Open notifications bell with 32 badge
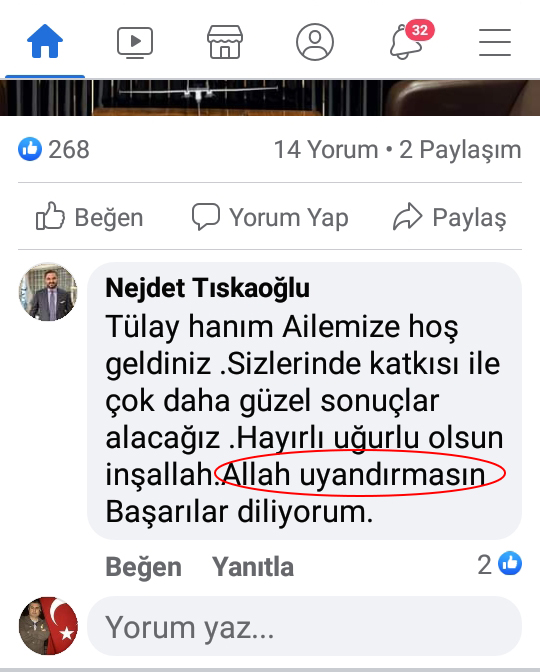Screen dimensions: 540x672 (x=410, y=40)
